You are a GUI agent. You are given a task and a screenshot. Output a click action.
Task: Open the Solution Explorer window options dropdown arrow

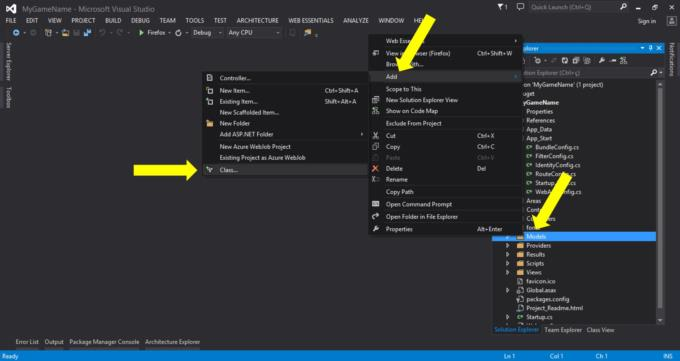[642, 48]
